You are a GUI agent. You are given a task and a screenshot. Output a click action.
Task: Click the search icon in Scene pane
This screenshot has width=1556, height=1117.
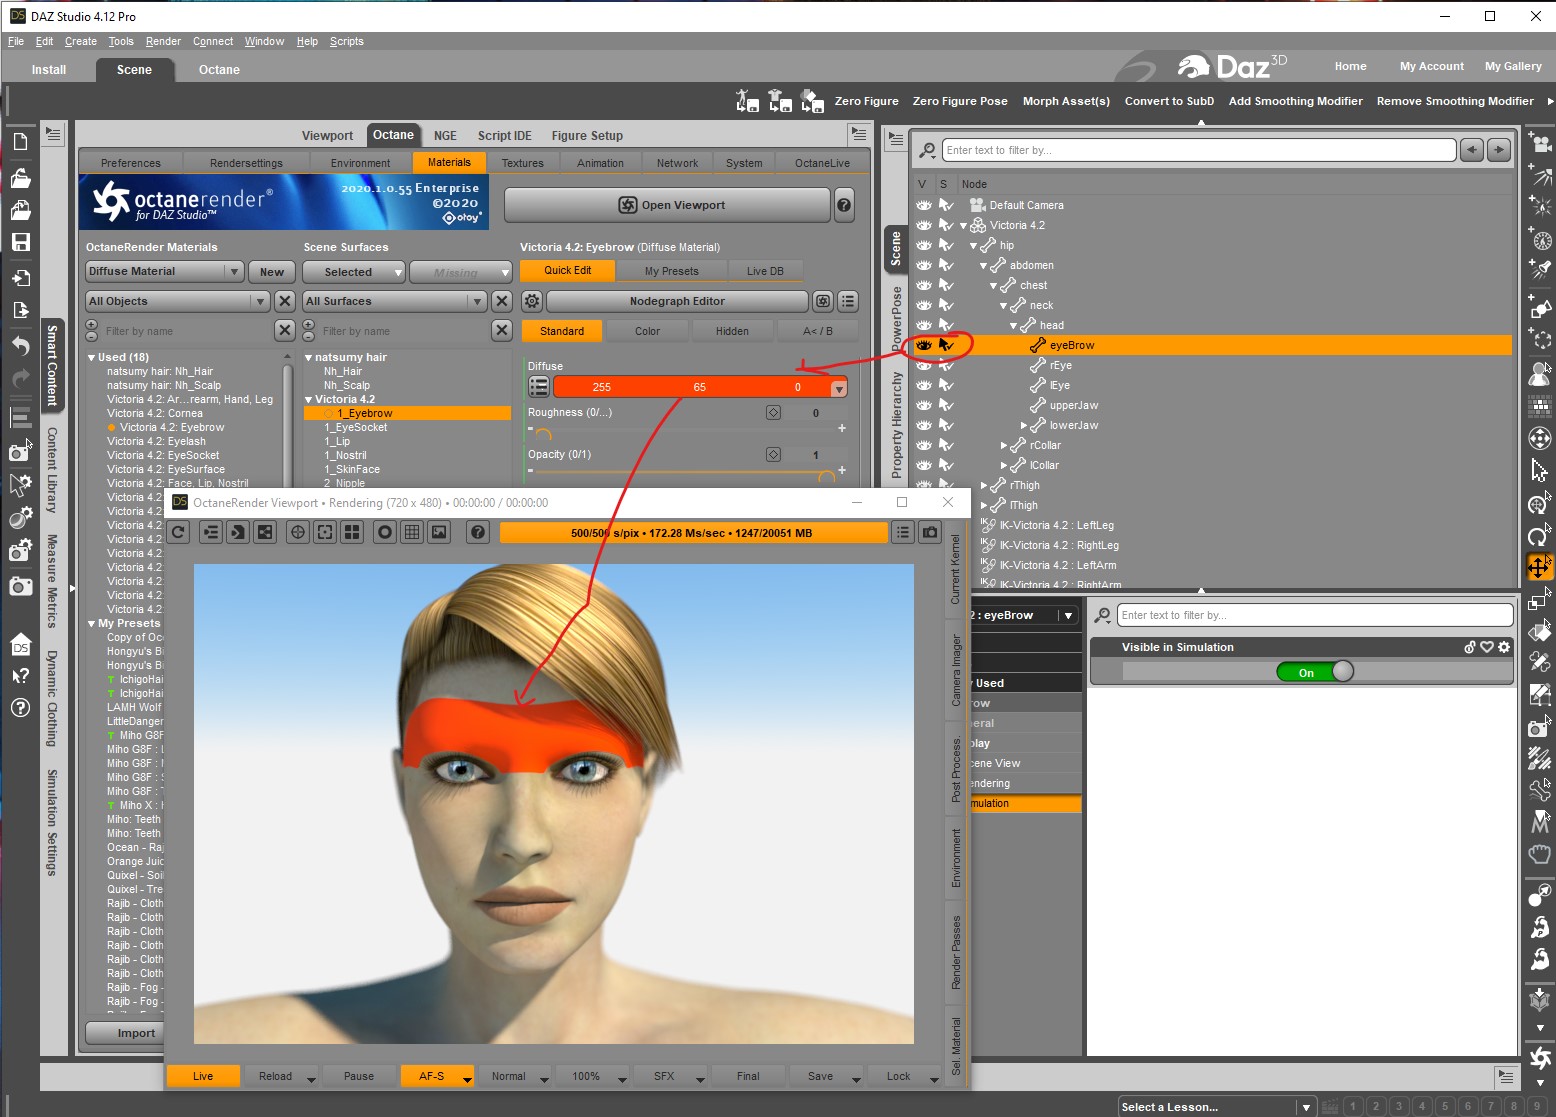[x=928, y=150]
